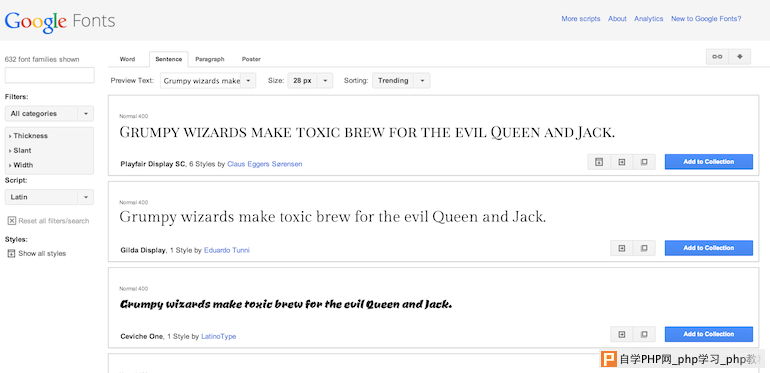Show all styles icon for Playfair Display SC

(x=599, y=162)
